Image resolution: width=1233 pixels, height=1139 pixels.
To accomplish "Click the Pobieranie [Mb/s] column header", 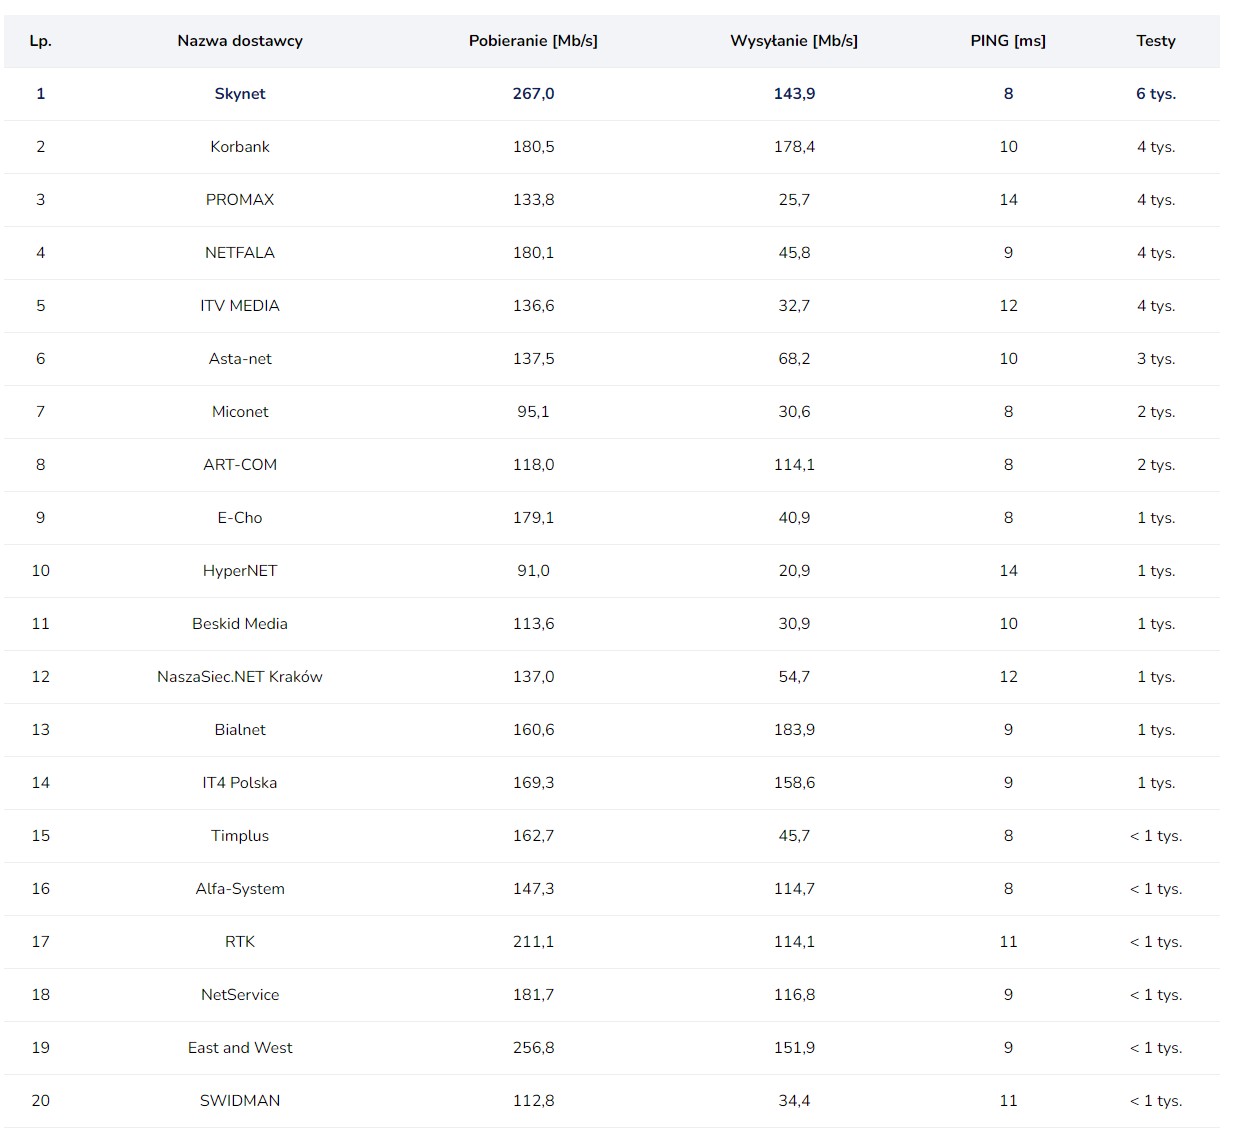I will (x=533, y=41).
